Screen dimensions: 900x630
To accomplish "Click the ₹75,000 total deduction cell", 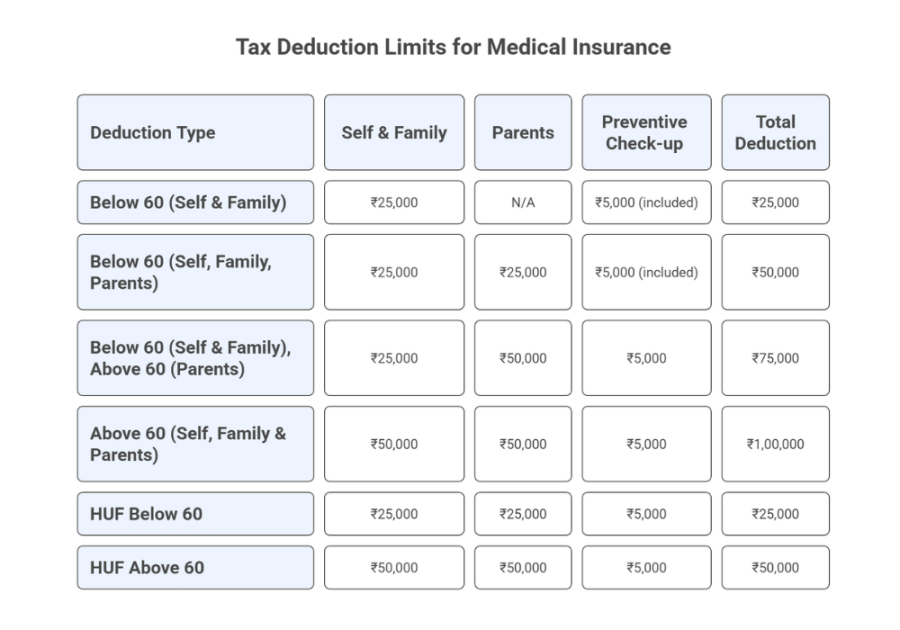I will 775,358.
